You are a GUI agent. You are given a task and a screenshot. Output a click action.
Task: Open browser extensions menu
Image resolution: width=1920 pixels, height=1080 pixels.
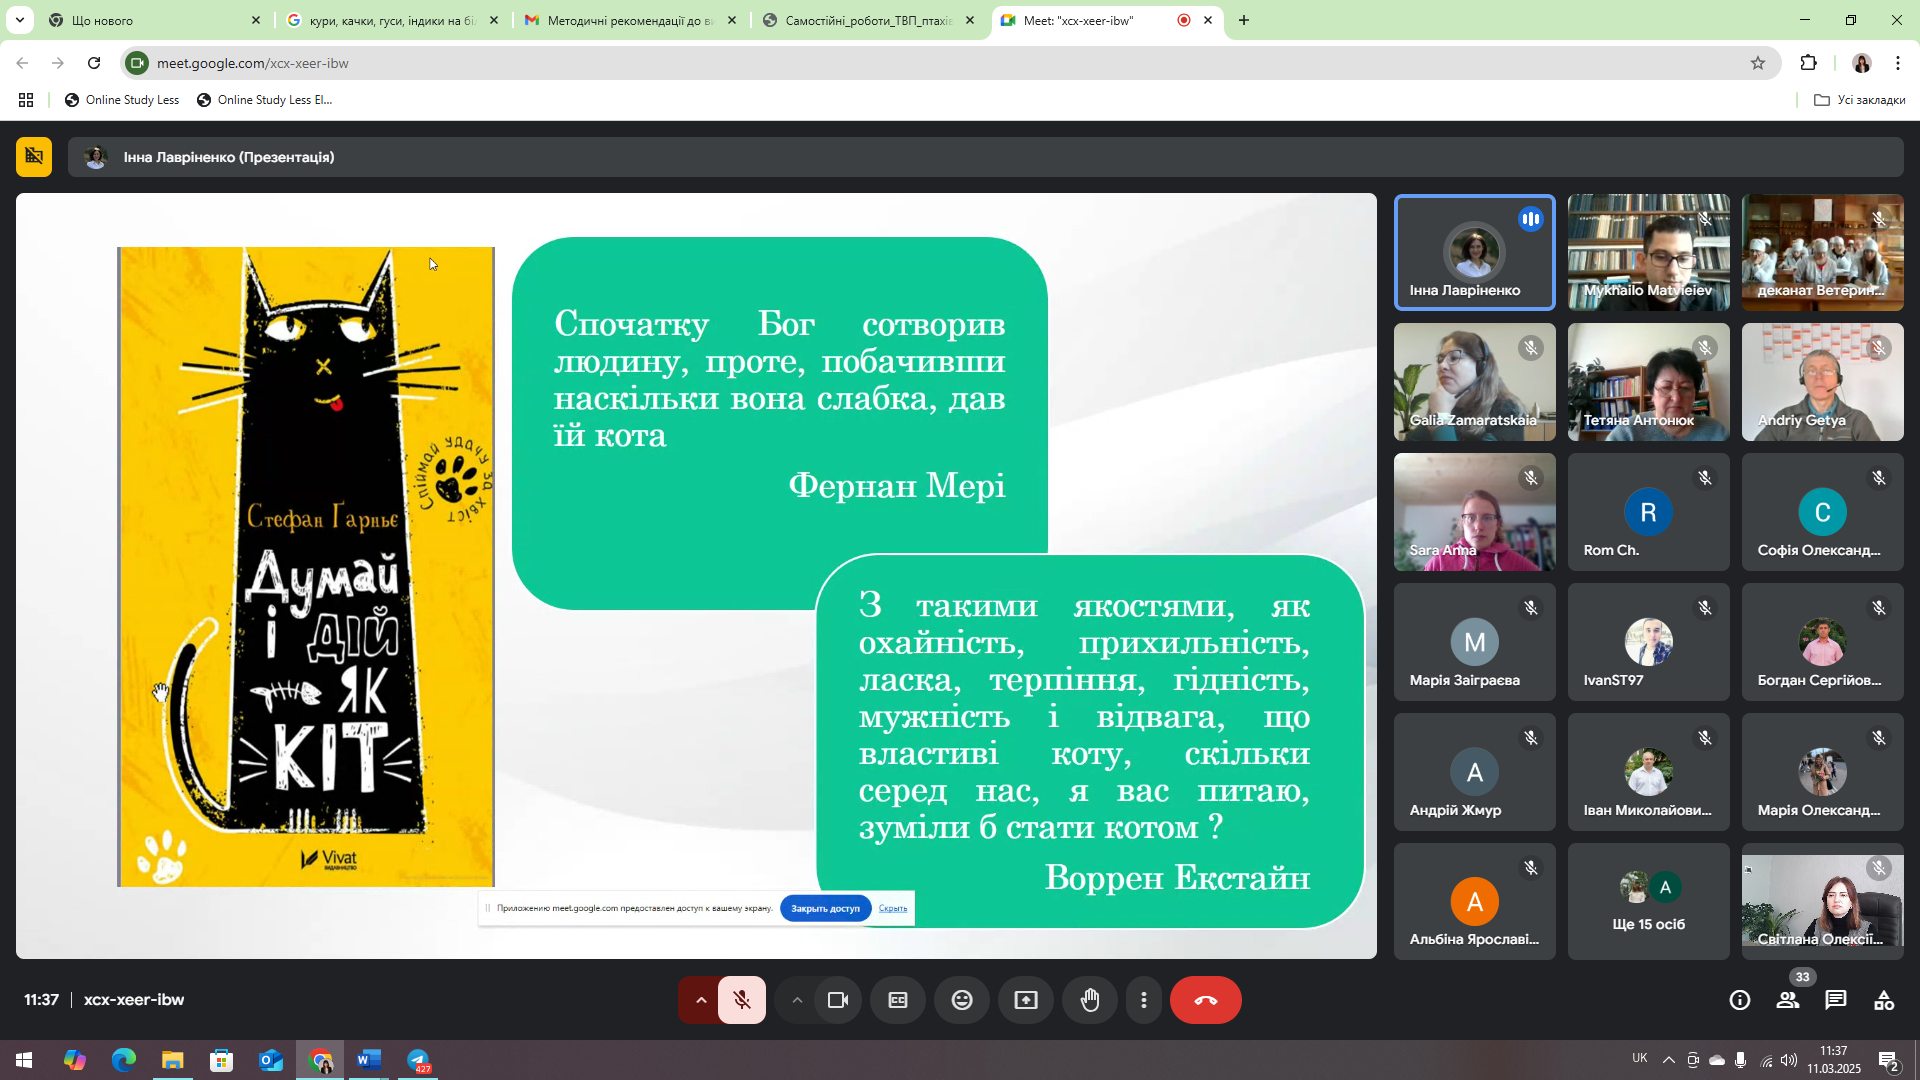point(1808,63)
